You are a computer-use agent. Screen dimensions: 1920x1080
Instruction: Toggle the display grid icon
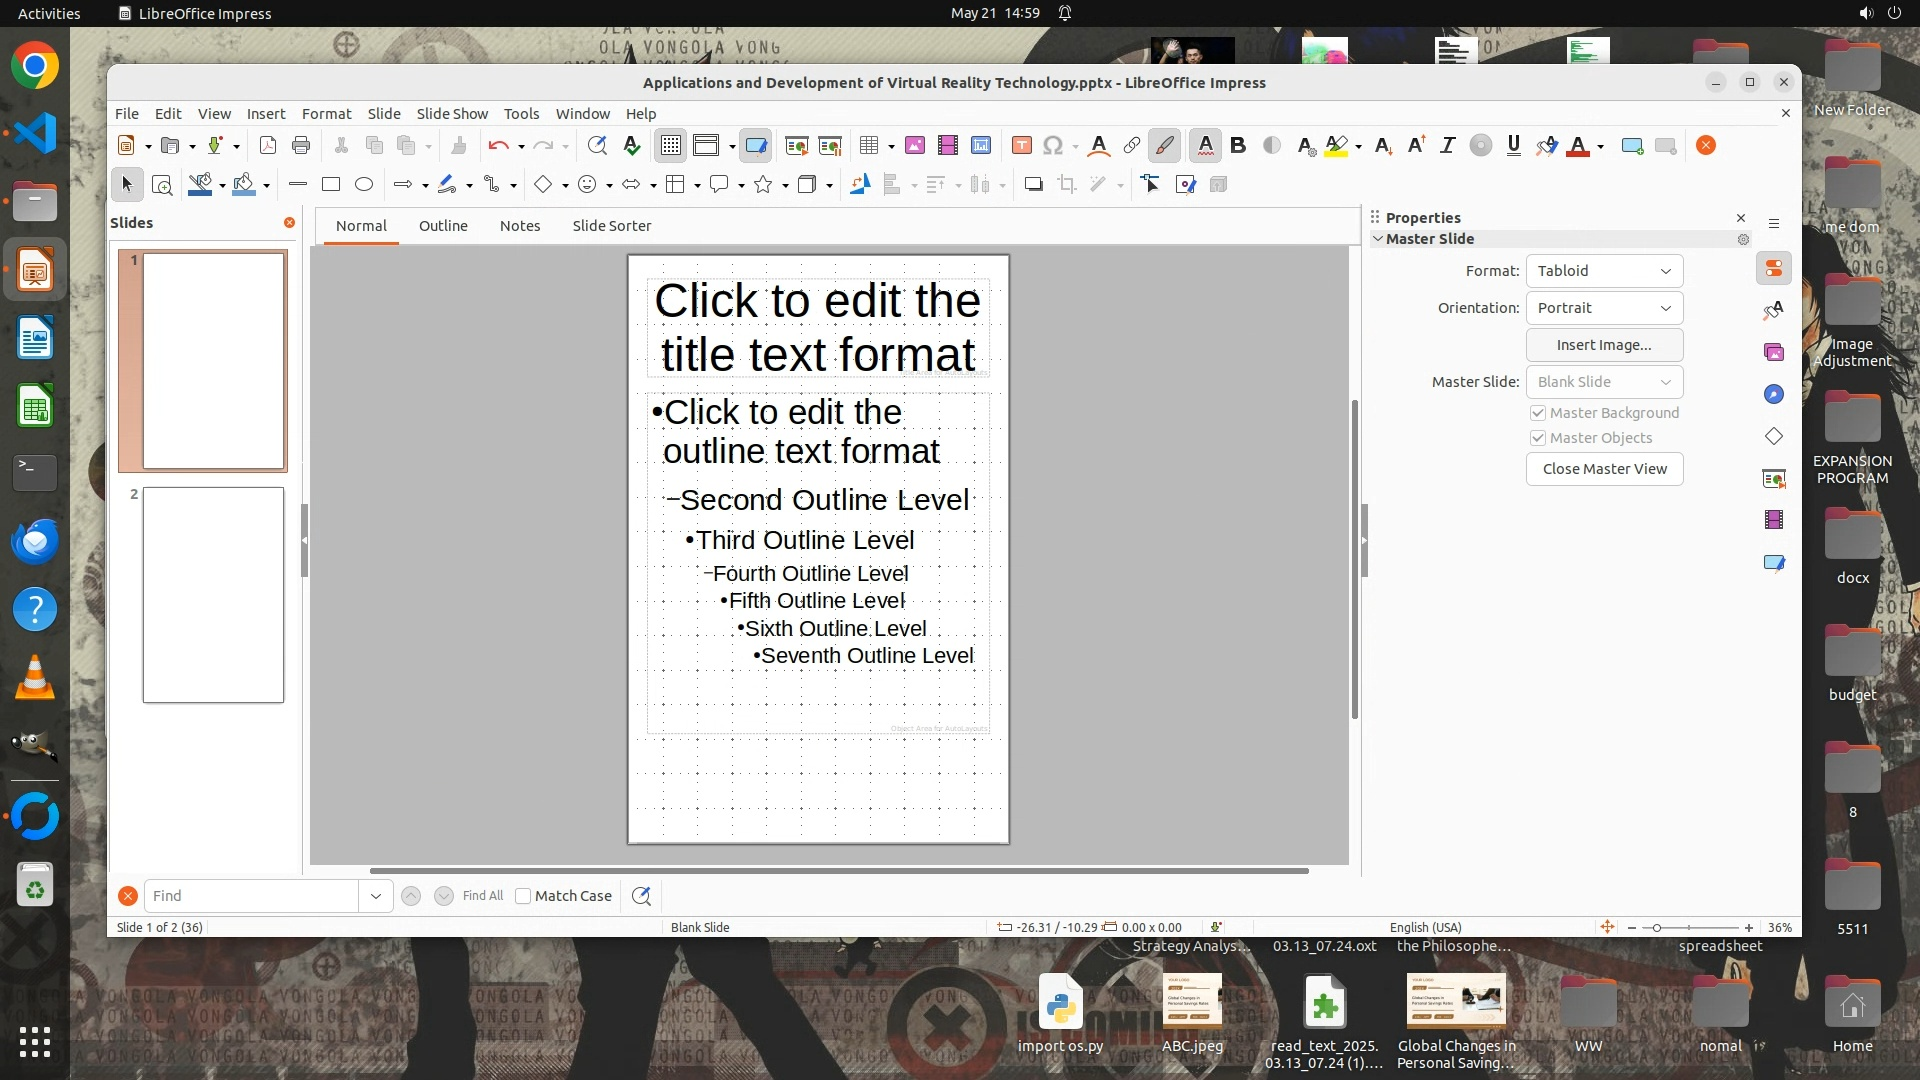click(x=670, y=146)
